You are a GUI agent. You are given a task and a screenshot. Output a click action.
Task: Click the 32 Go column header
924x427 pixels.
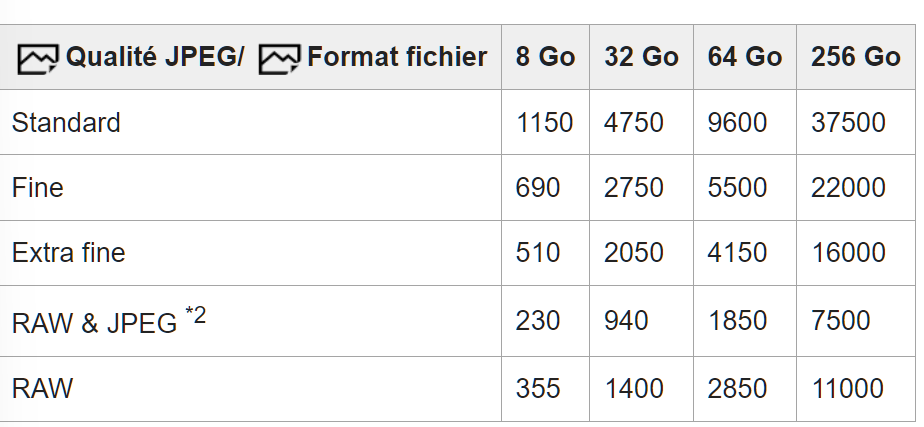641,58
